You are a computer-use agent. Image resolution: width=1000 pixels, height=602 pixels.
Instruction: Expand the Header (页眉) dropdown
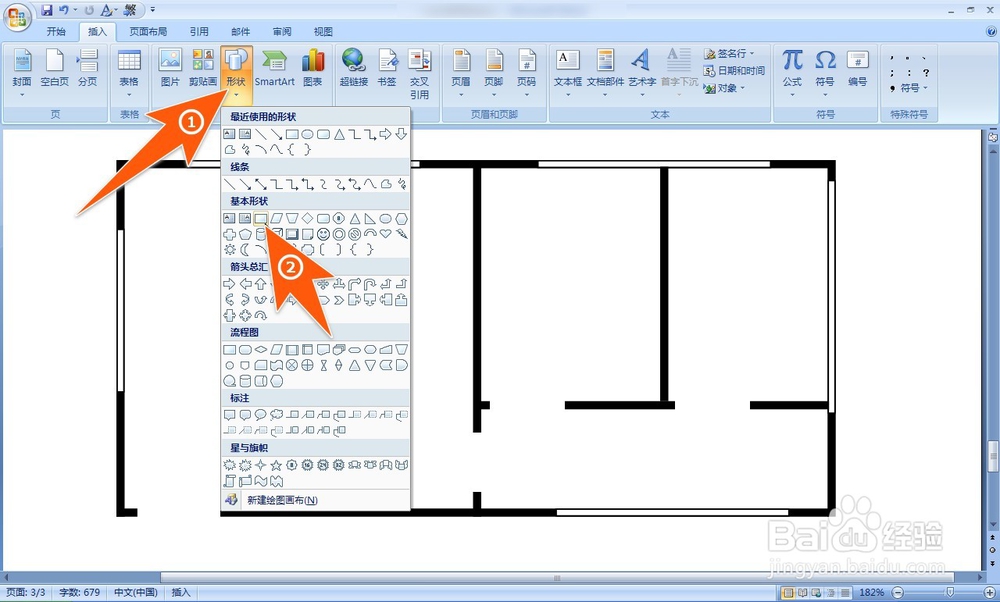460,72
